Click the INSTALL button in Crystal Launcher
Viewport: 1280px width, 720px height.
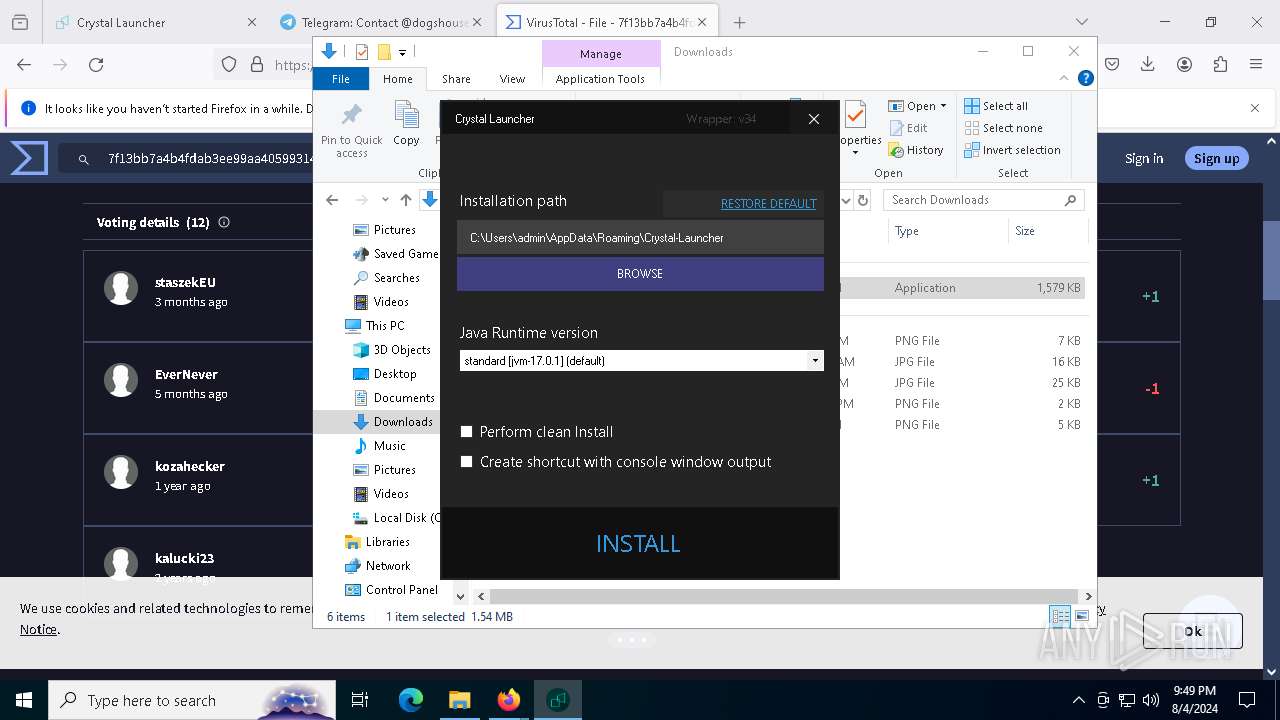638,543
